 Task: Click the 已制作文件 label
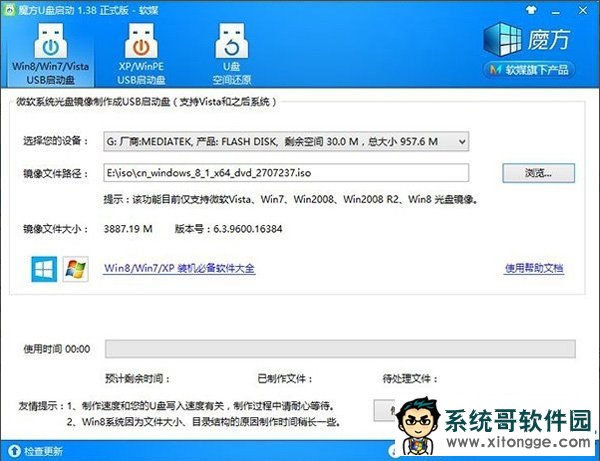point(285,379)
